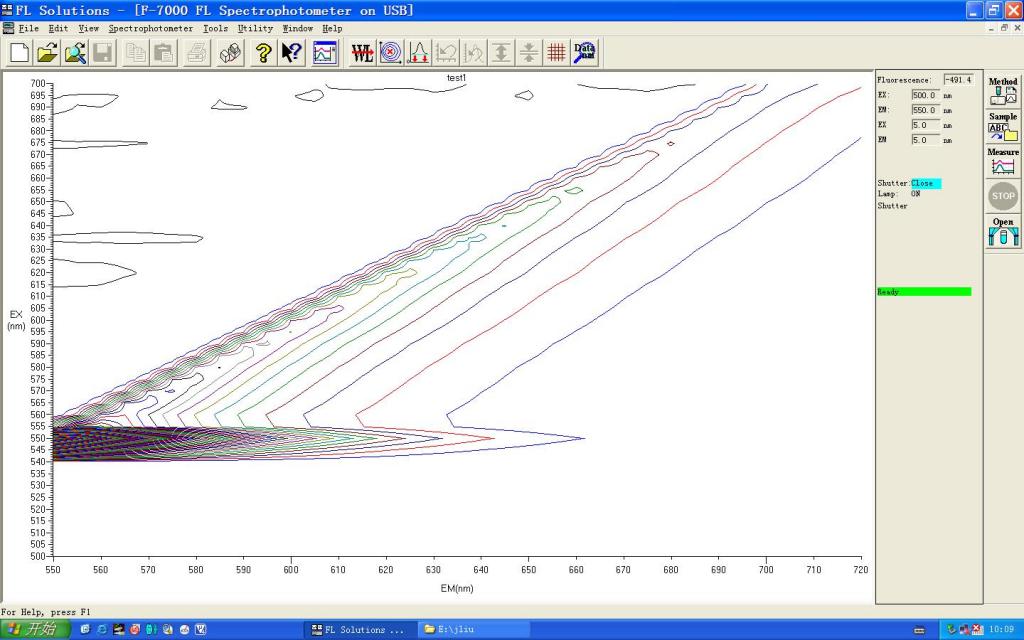Open the Help question mark icon
The height and width of the screenshot is (640, 1024).
pos(264,53)
